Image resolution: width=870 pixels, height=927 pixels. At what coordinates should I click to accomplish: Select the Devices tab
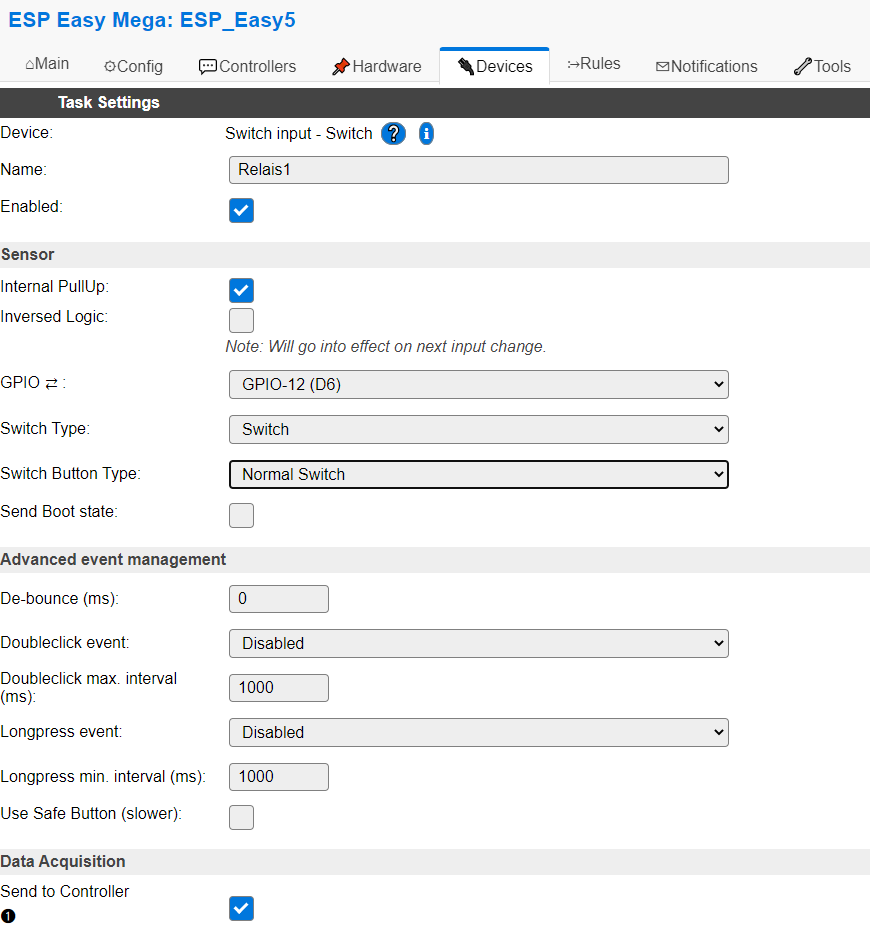495,66
